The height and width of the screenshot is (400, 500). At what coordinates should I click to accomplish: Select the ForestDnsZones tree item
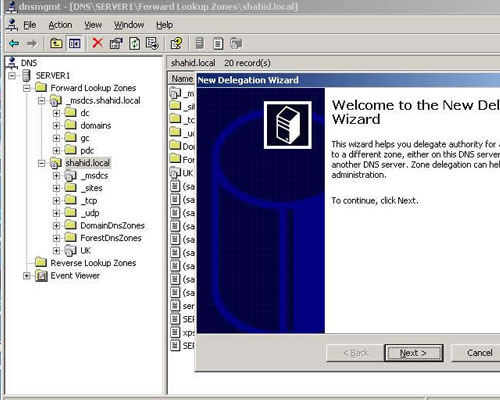pyautogui.click(x=111, y=238)
